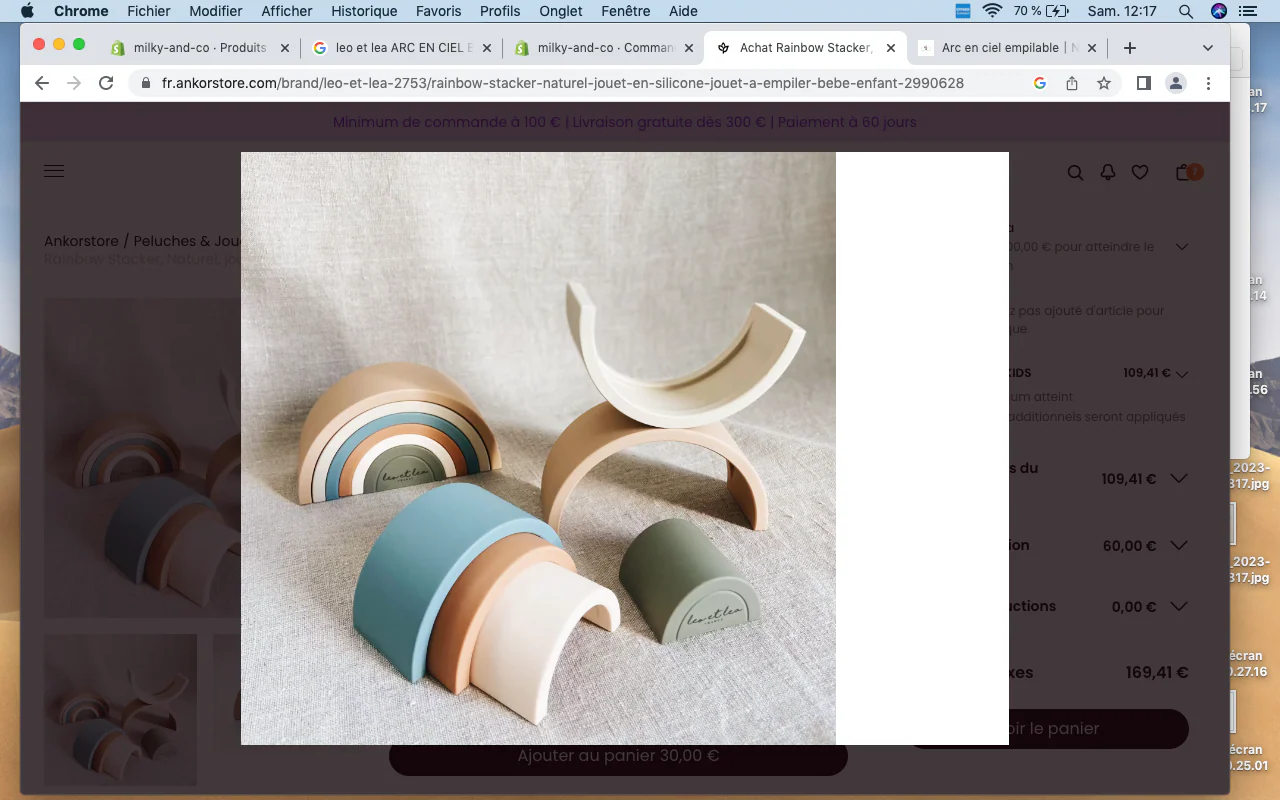Toggle the Chrome side panel icon
Viewport: 1280px width, 800px height.
[1143, 83]
